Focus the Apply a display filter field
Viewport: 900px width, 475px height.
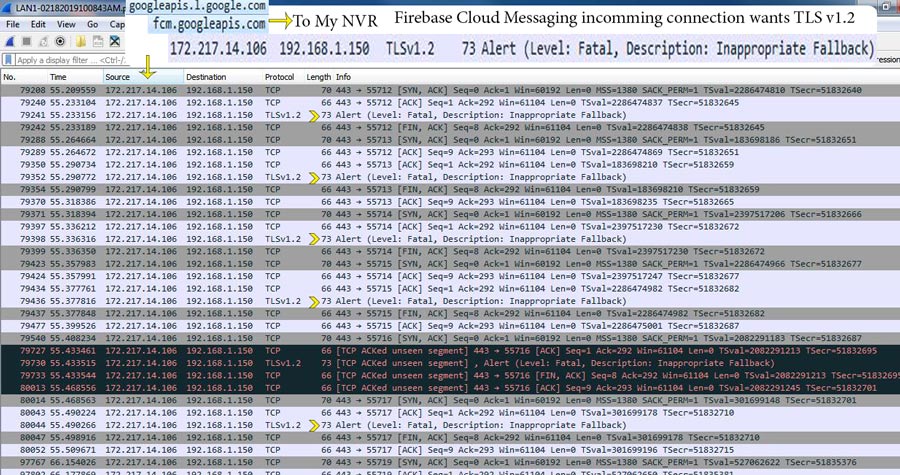71,60
